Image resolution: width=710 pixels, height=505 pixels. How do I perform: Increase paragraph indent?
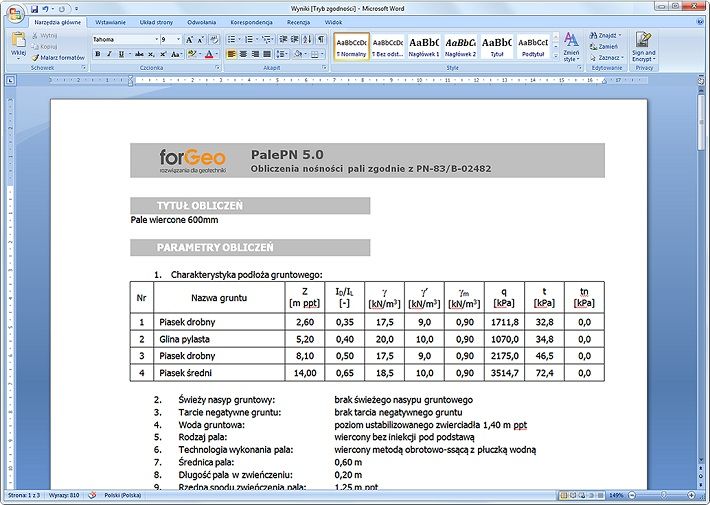coord(295,39)
